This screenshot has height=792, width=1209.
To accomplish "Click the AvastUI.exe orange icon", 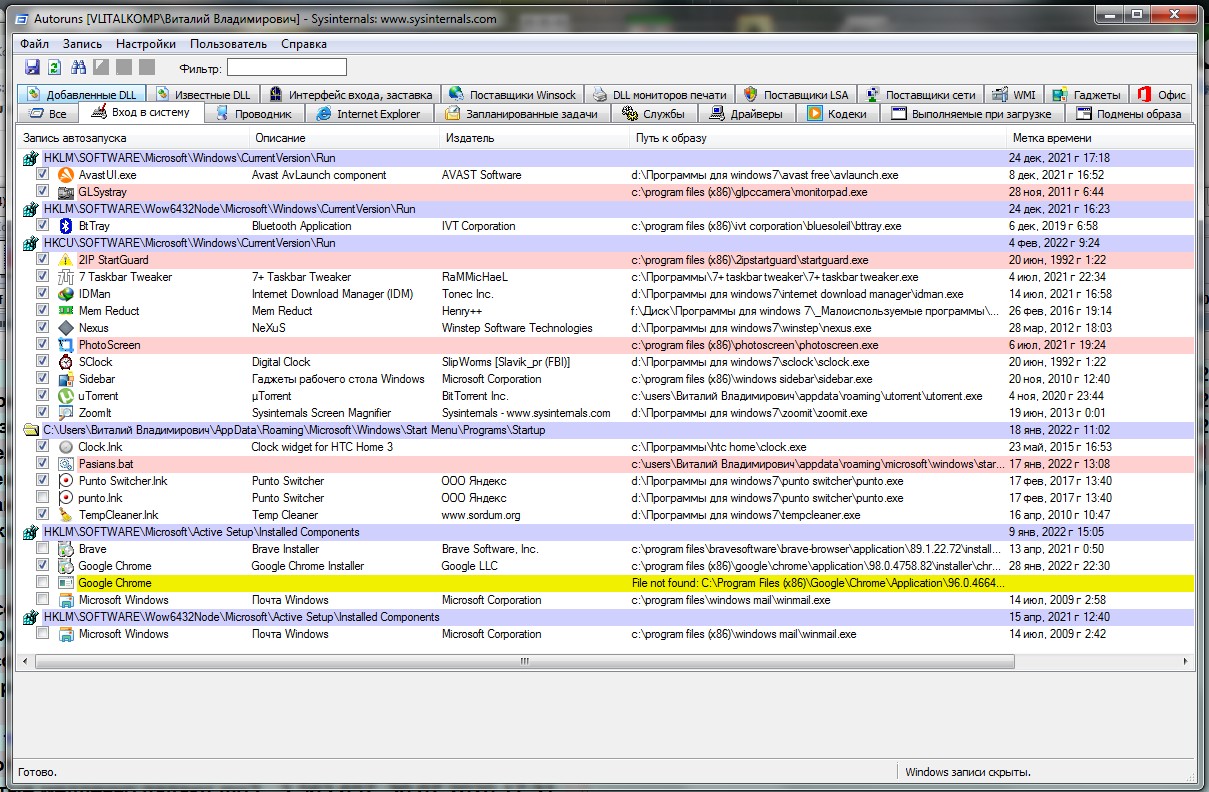I will [x=66, y=175].
